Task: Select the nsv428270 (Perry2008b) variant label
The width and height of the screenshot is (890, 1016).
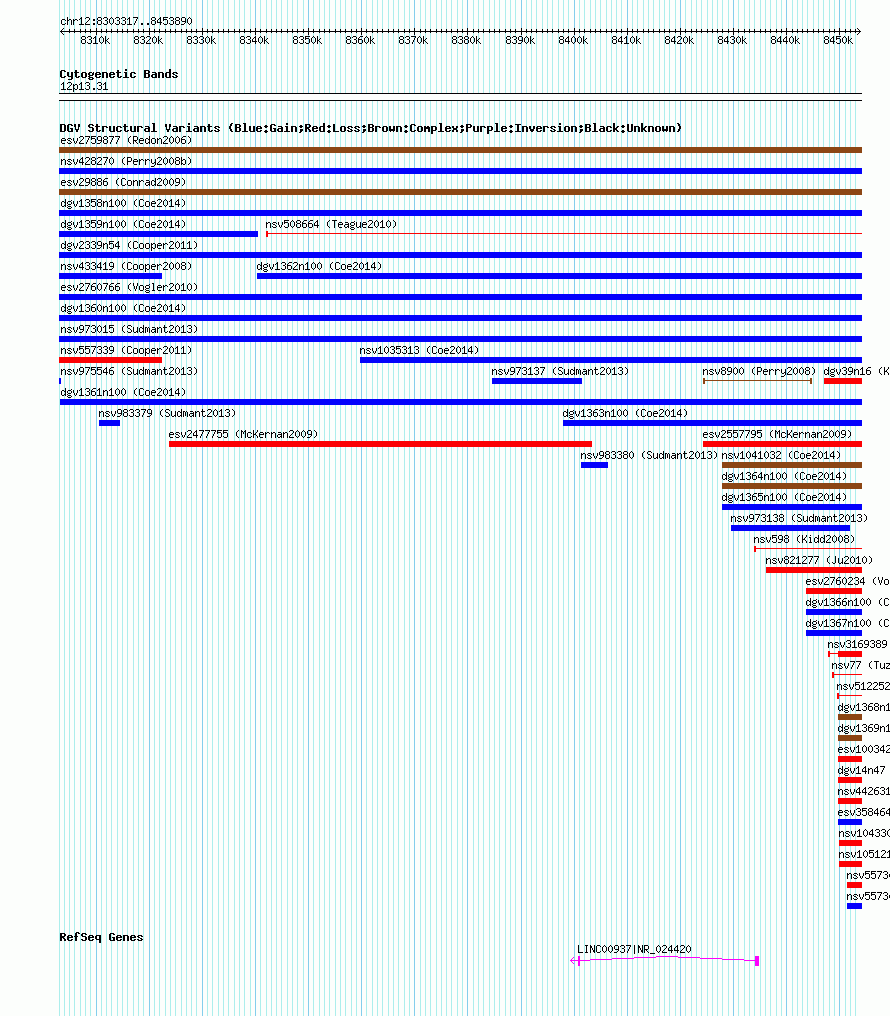Action: click(x=126, y=161)
